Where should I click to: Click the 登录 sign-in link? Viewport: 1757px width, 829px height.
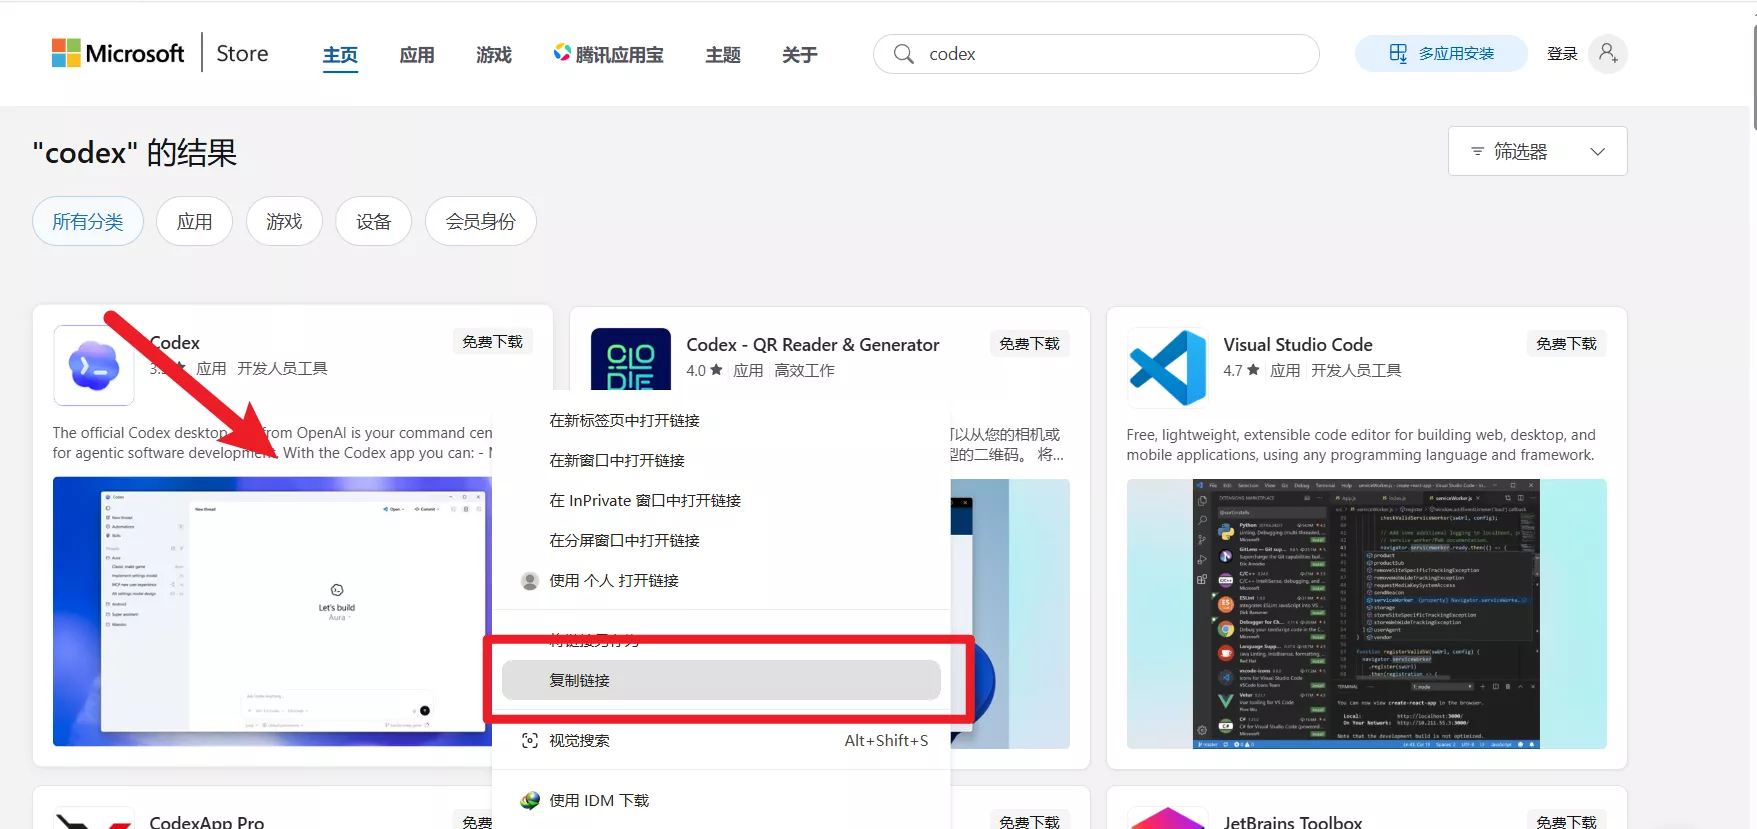pos(1562,54)
